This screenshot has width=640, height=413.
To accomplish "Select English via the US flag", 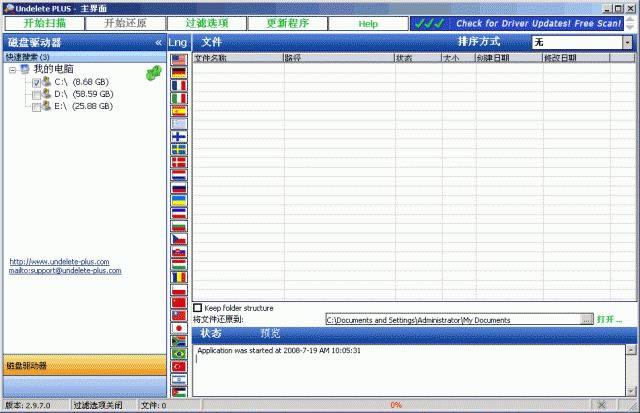I will [179, 60].
